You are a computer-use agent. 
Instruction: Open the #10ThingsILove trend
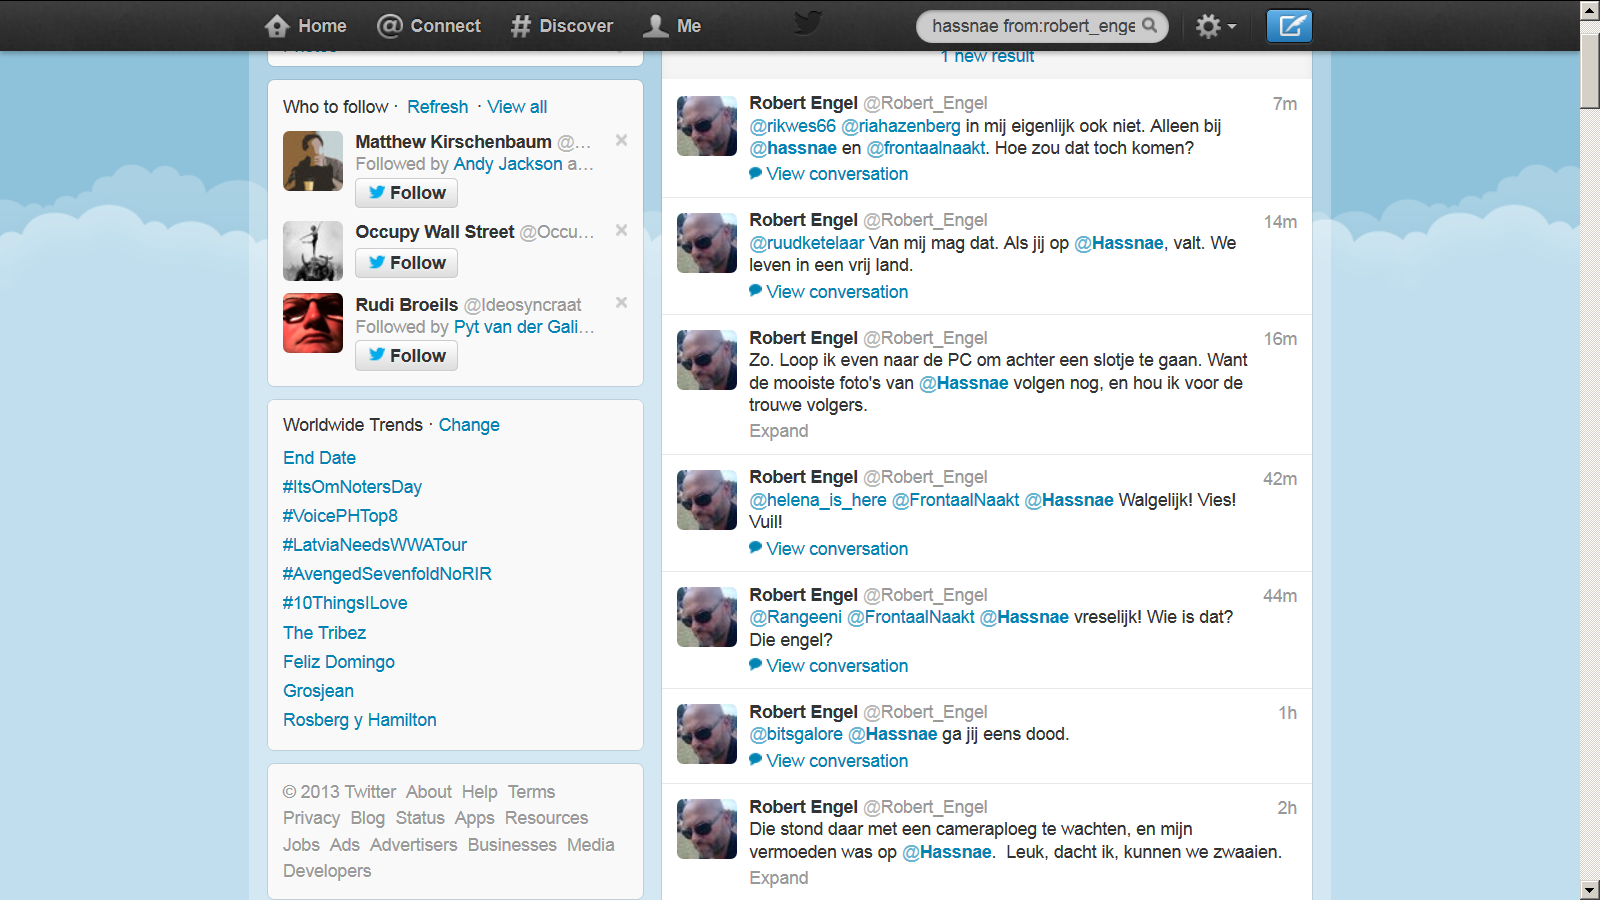point(345,603)
